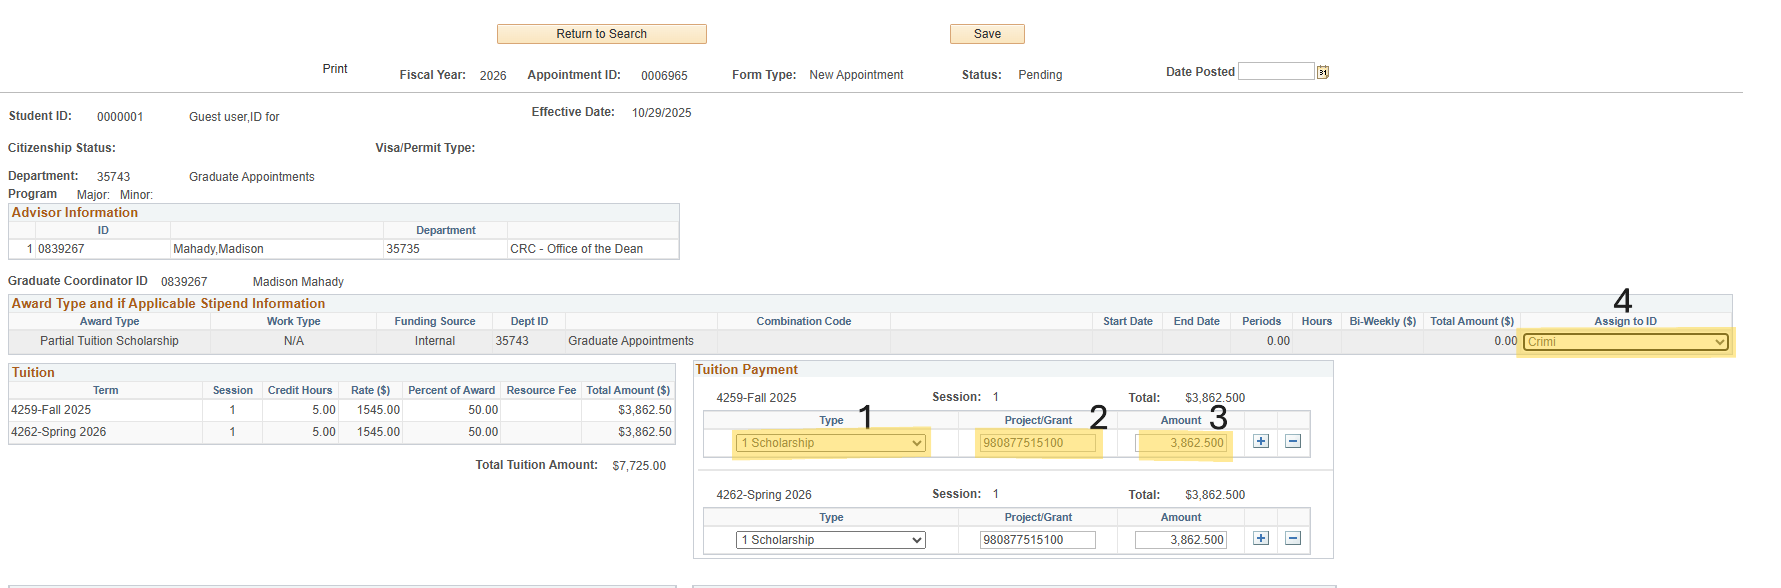Click Fall 2025 Project/Grant field
1781x588 pixels.
point(1037,443)
